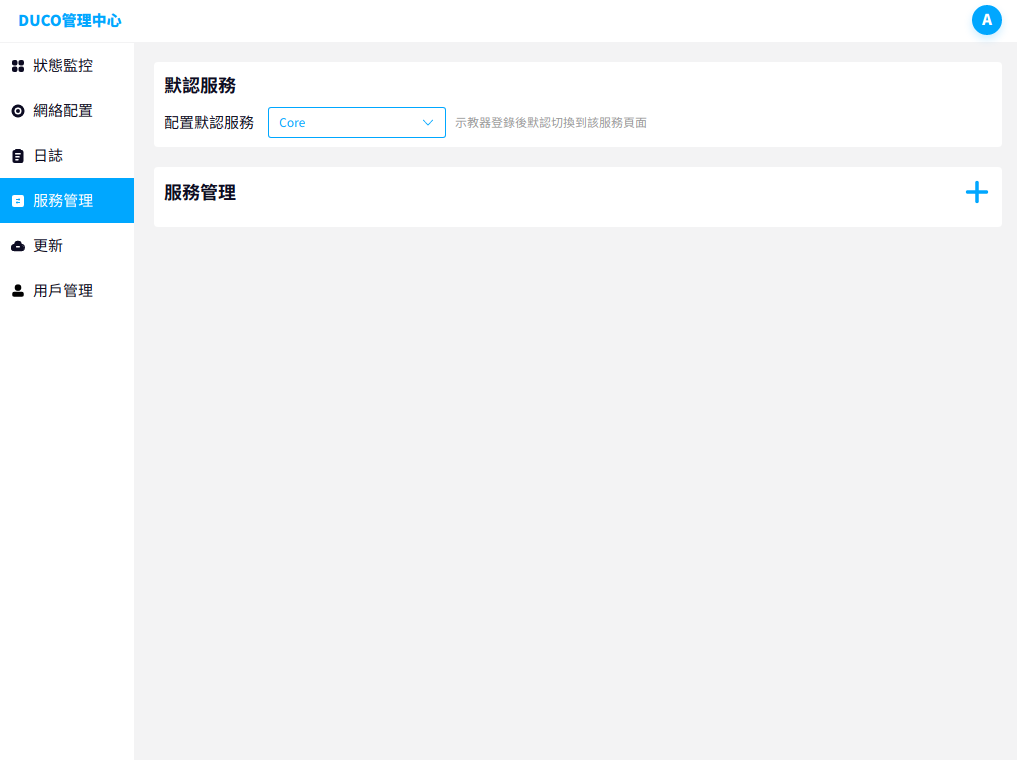Expand dropdown via the chevron arrow
Screen dimensions: 1017x760
(428, 123)
